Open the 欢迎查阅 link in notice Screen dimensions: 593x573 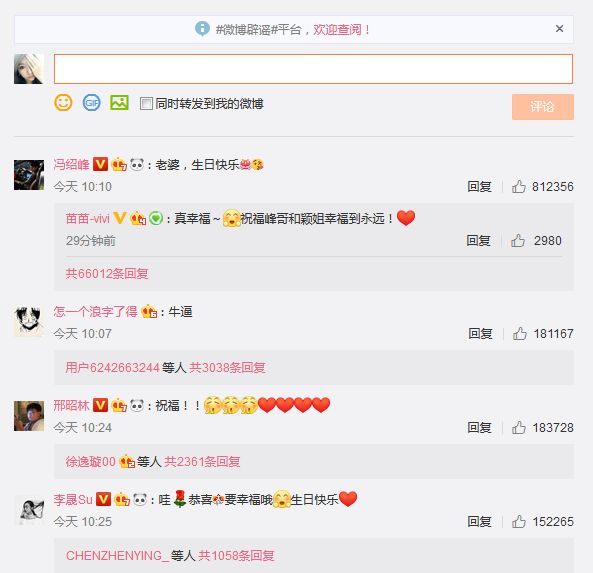341,29
